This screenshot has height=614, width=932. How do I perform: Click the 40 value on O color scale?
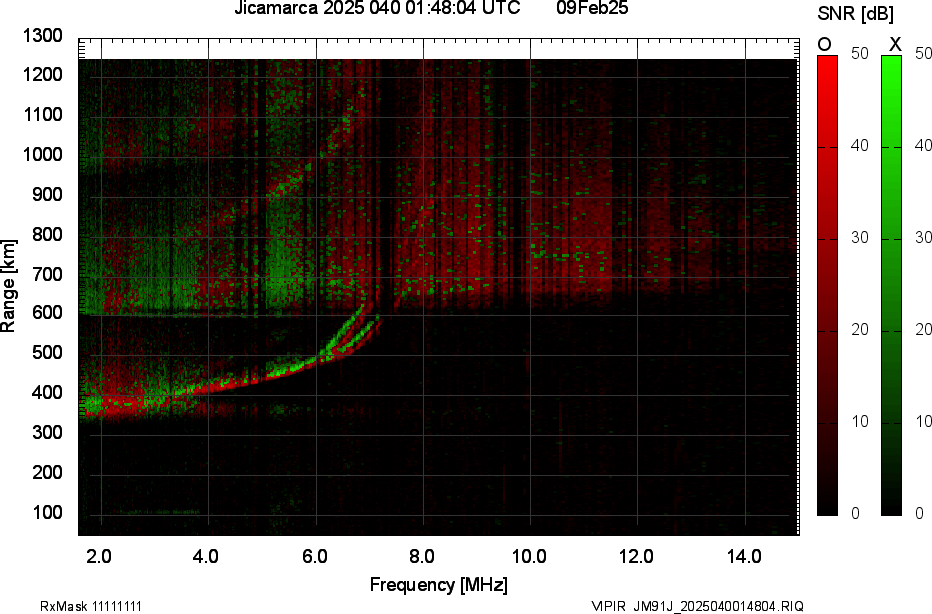pyautogui.click(x=859, y=146)
